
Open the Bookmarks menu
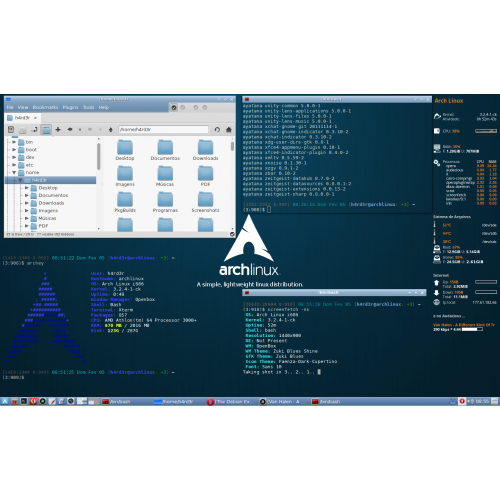[45, 107]
